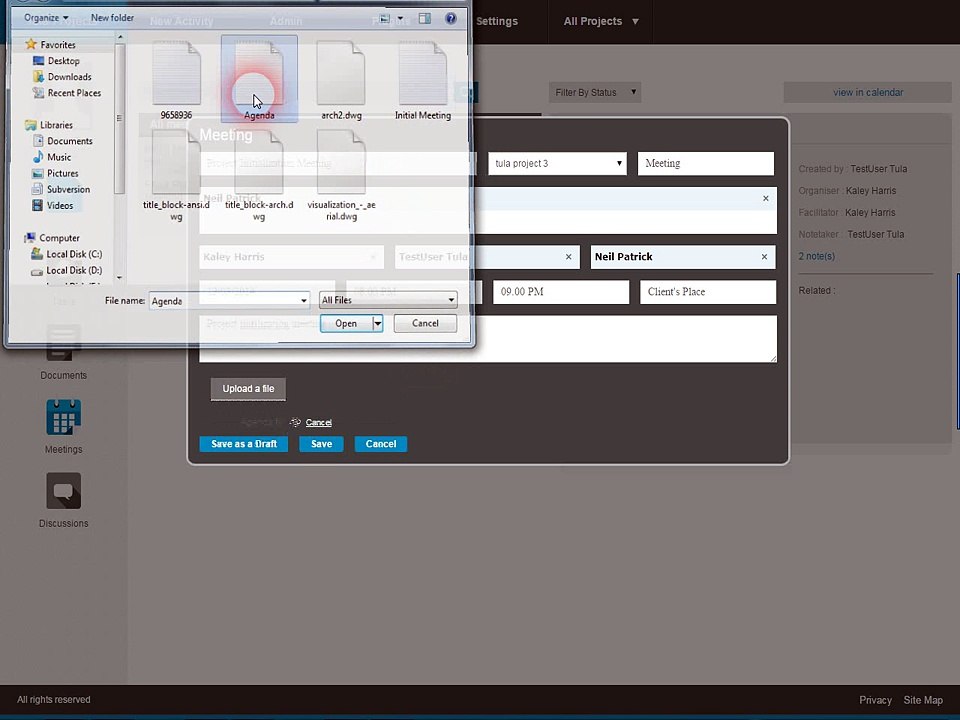Cancel the Agenda file upload link
The width and height of the screenshot is (960, 720).
[318, 422]
